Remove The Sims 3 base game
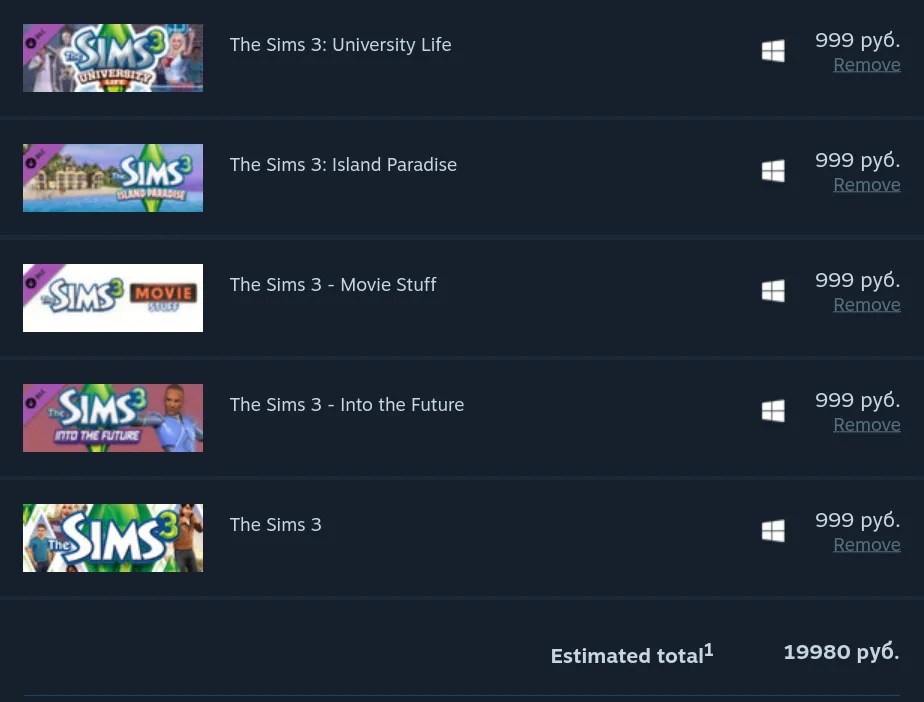The width and height of the screenshot is (924, 702). (866, 545)
